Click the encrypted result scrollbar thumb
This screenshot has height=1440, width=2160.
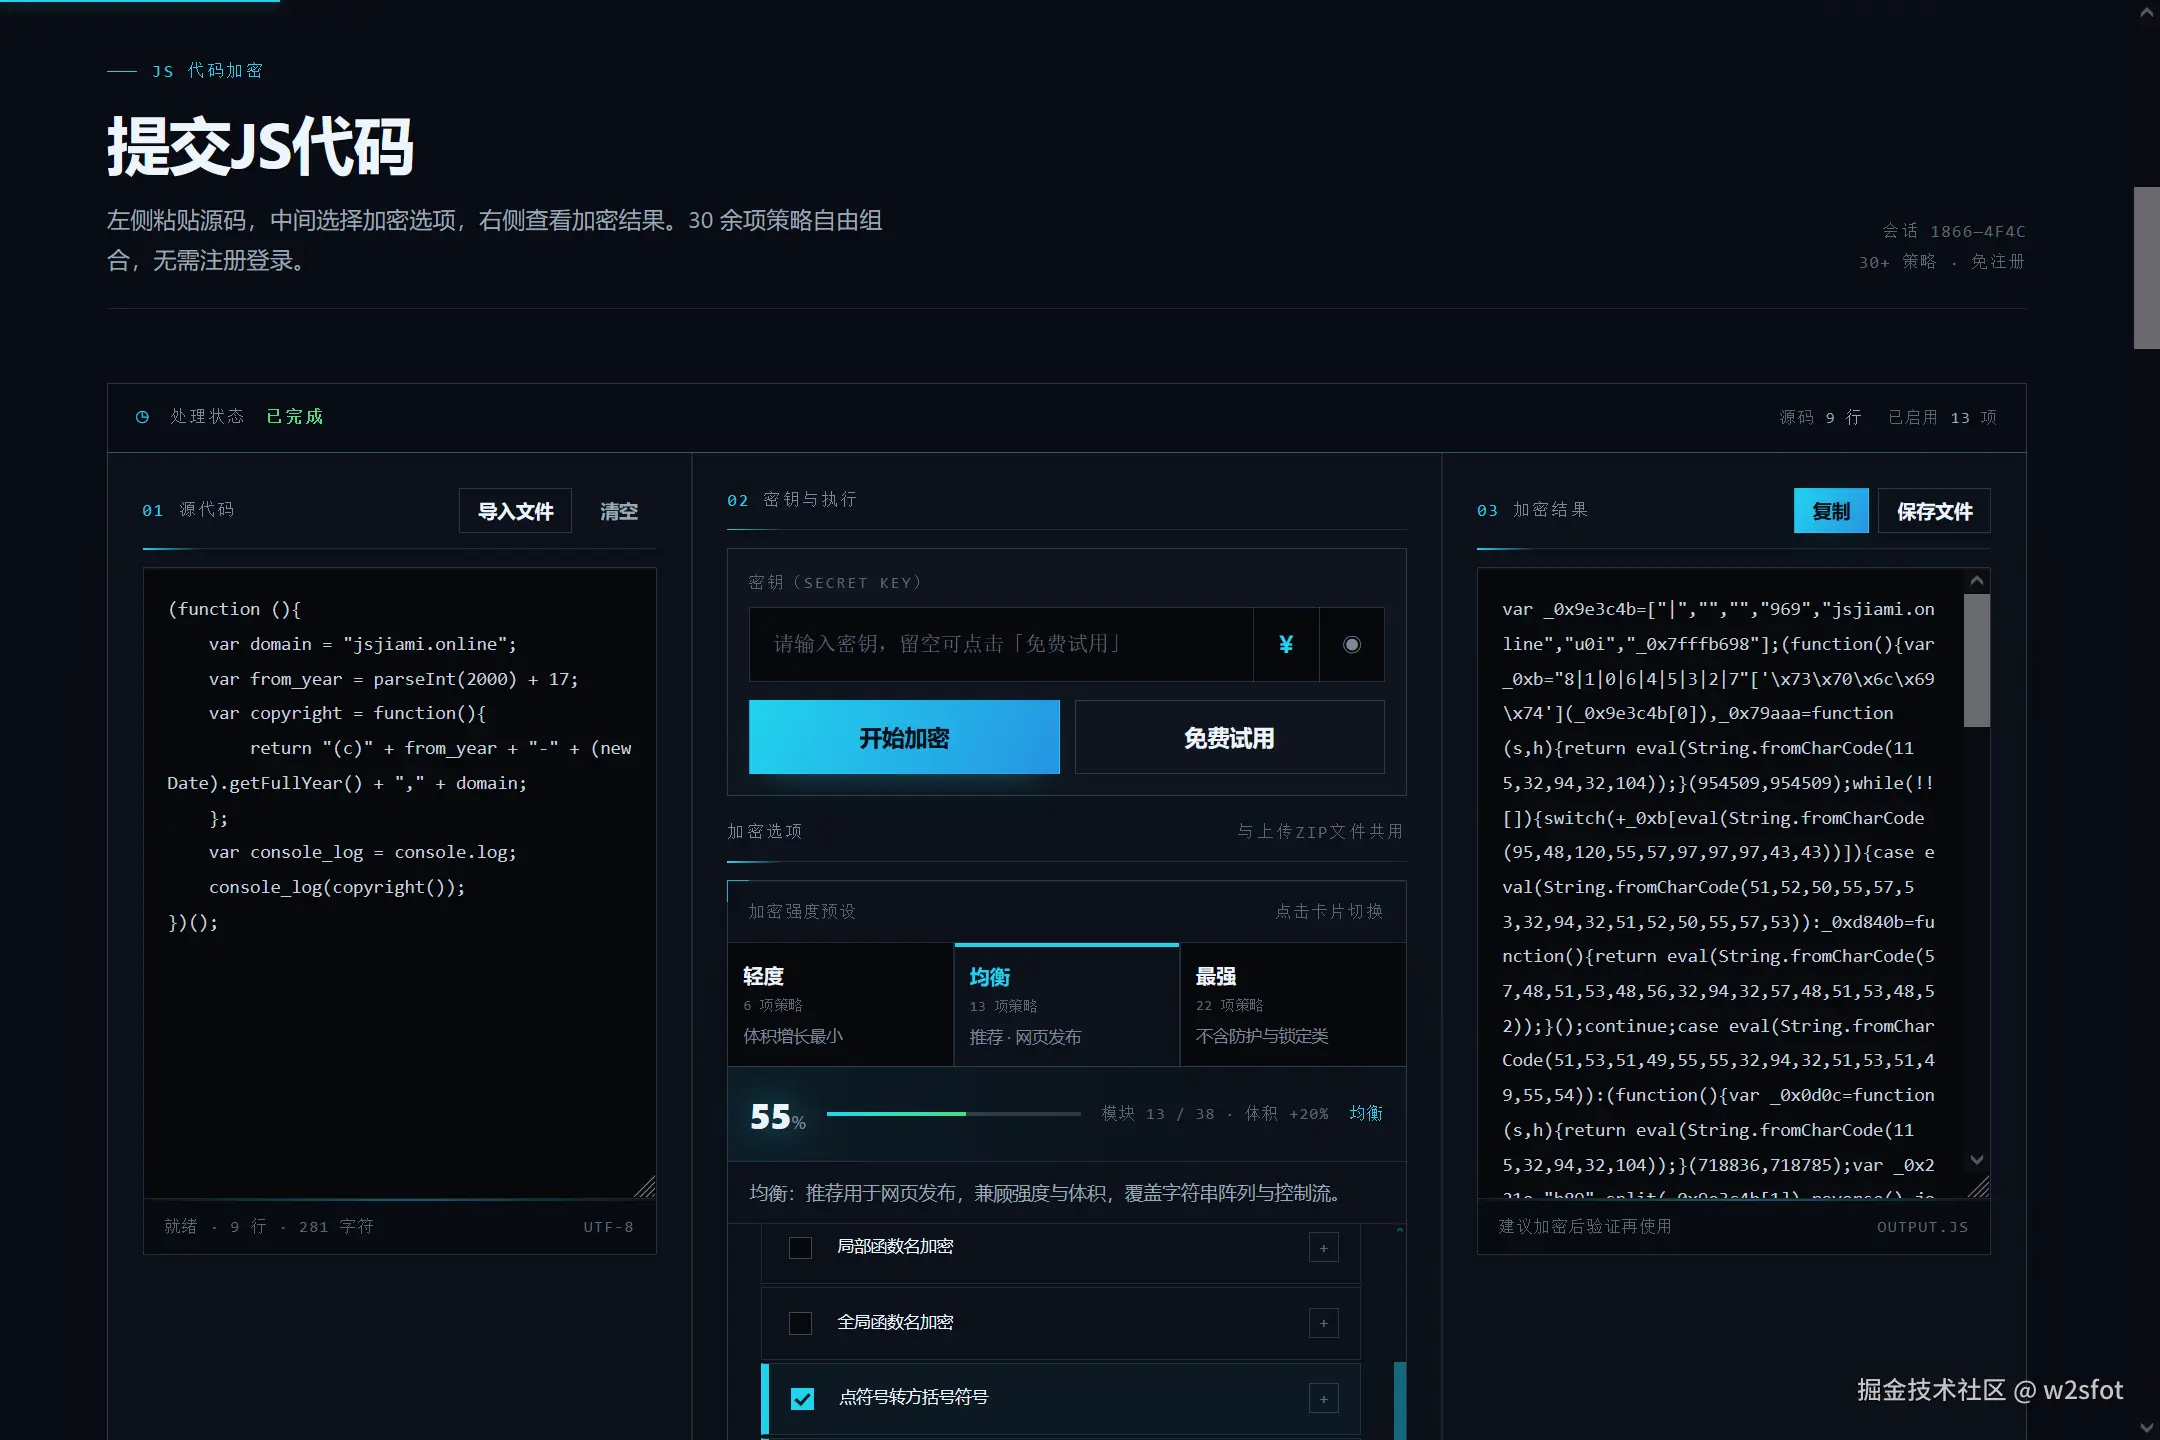click(x=1976, y=660)
